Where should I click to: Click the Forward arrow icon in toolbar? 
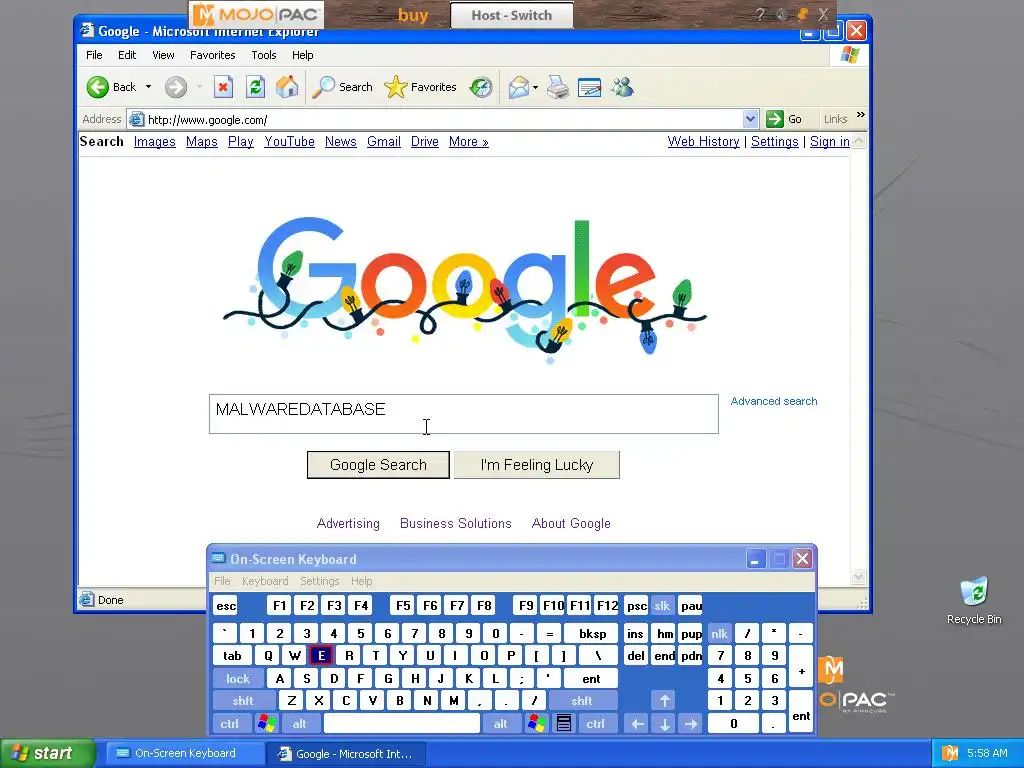click(176, 87)
